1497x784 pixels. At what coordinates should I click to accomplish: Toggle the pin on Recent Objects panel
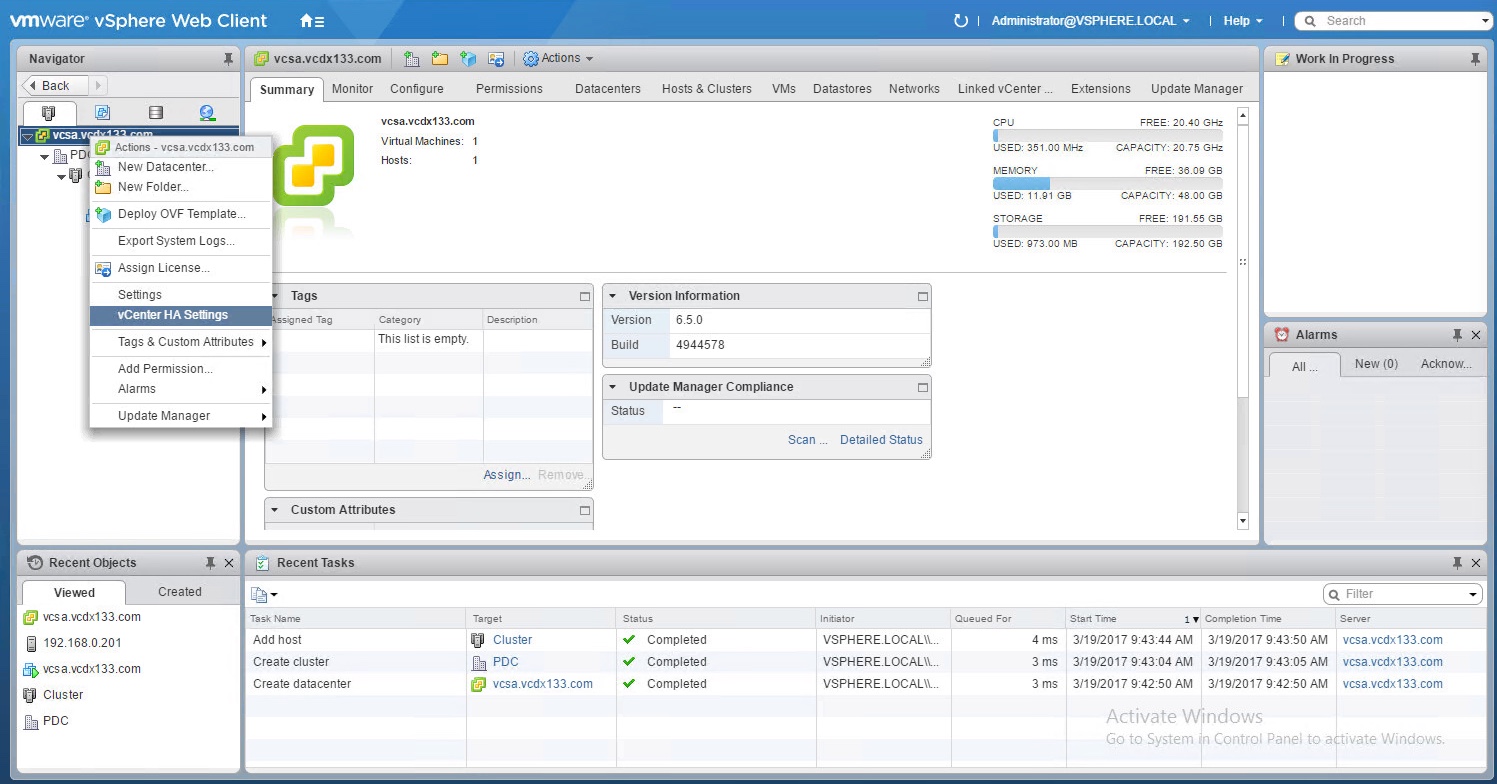click(x=210, y=563)
